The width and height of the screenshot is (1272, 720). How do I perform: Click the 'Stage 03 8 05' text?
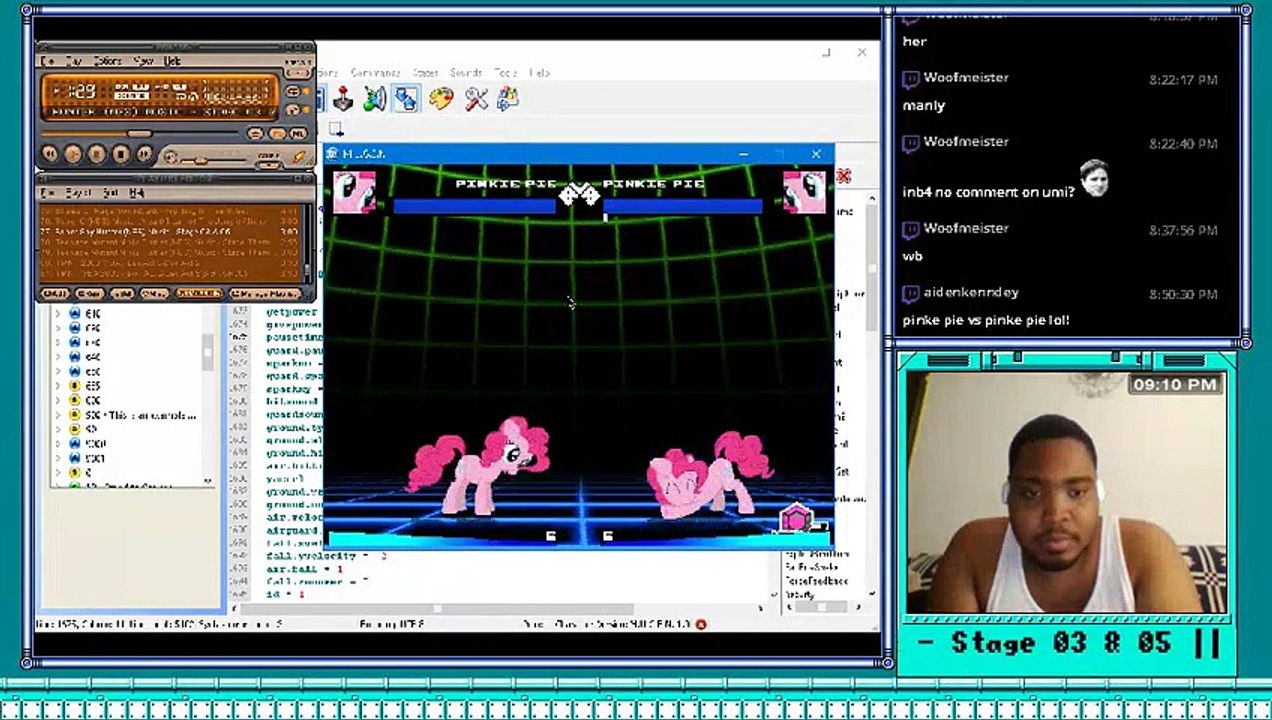pos(1060,642)
